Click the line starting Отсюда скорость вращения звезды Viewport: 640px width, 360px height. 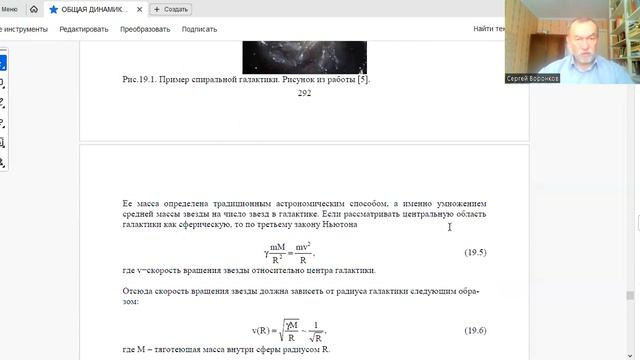[301, 291]
